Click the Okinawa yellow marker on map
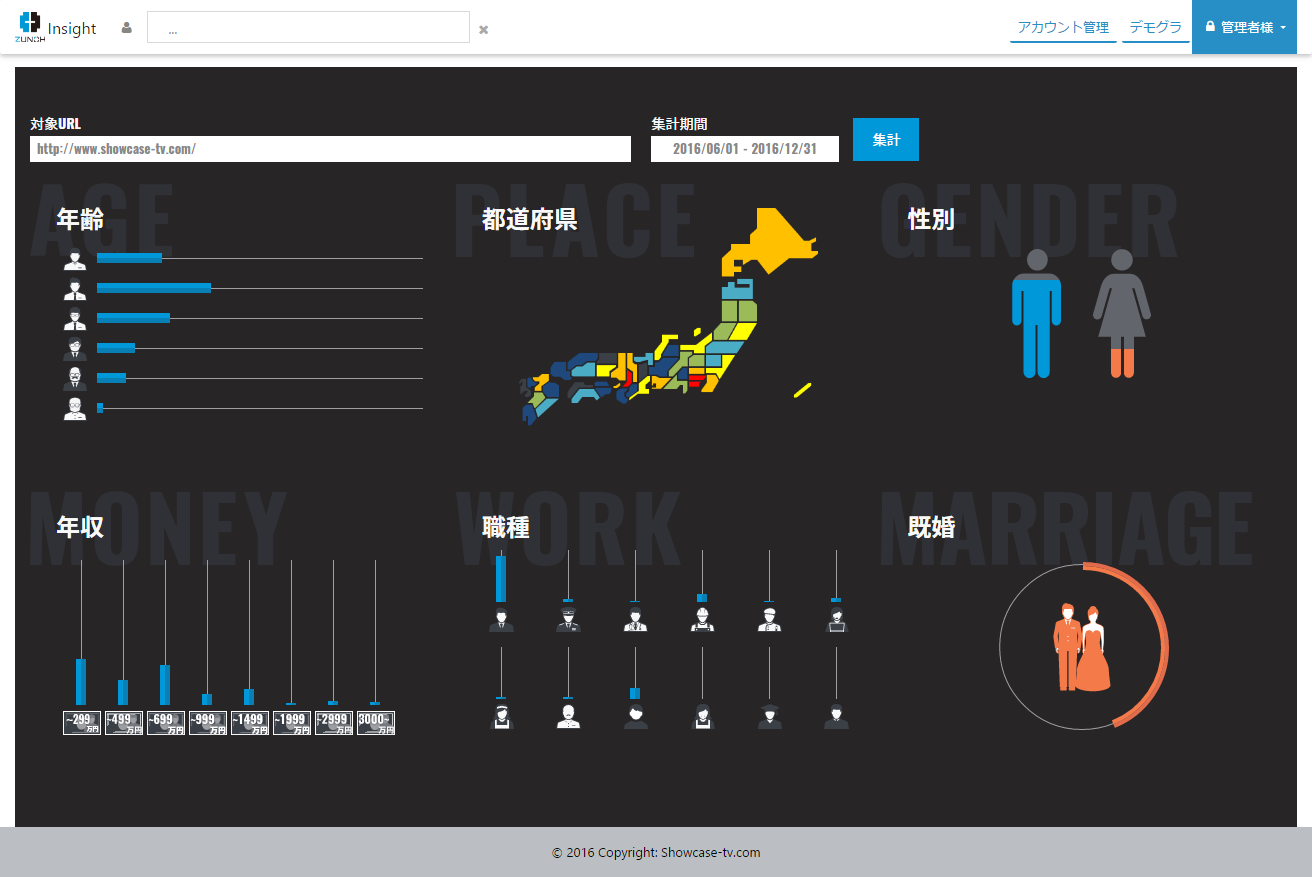This screenshot has height=877, width=1312. tap(803, 390)
